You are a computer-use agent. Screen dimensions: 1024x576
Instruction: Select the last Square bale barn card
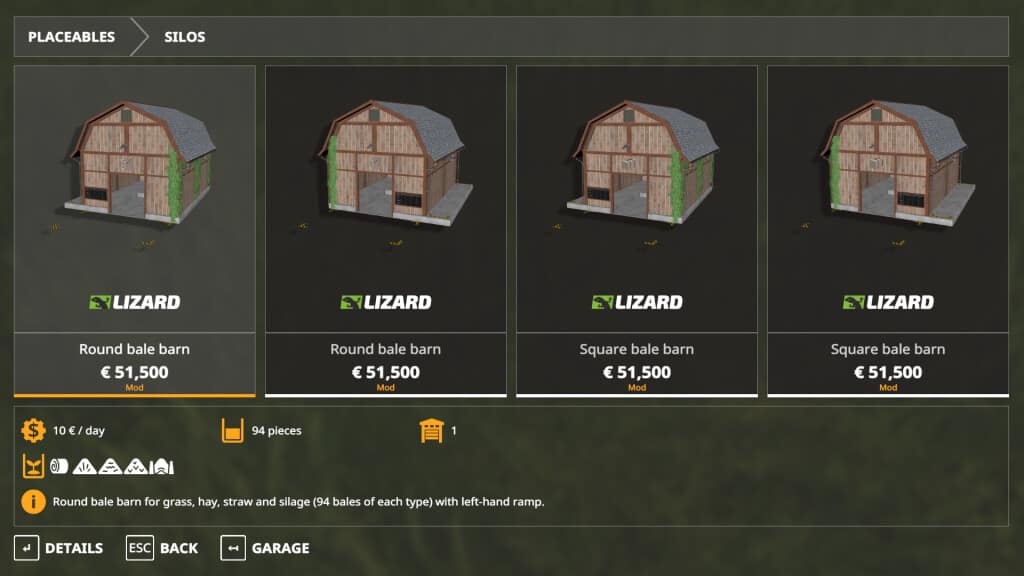888,231
